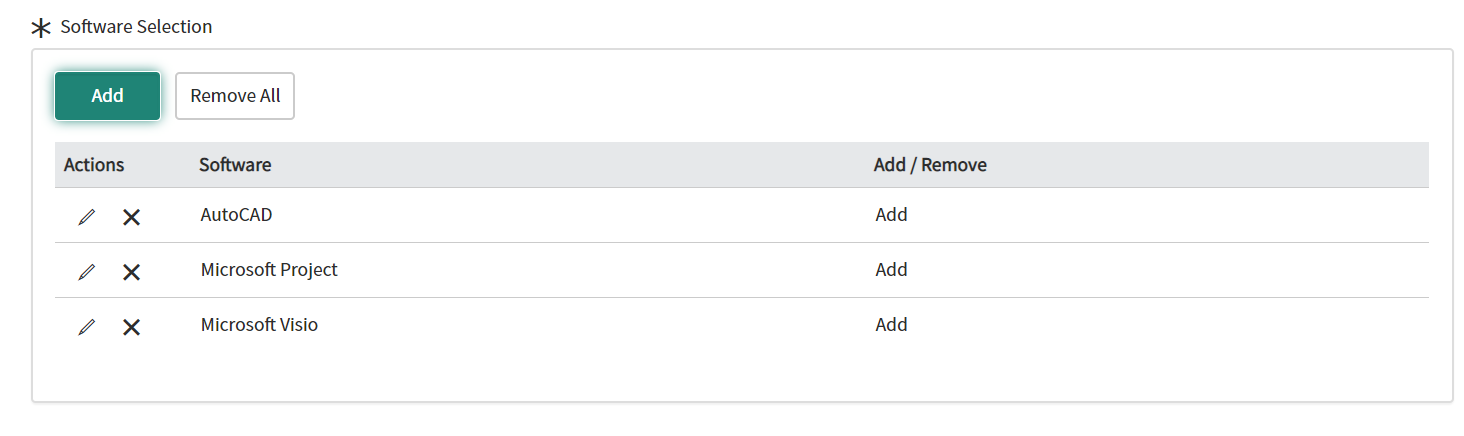Screen dimensions: 1464x436
Task: Click the Add value in Microsoft Visio row
Action: pyautogui.click(x=892, y=325)
